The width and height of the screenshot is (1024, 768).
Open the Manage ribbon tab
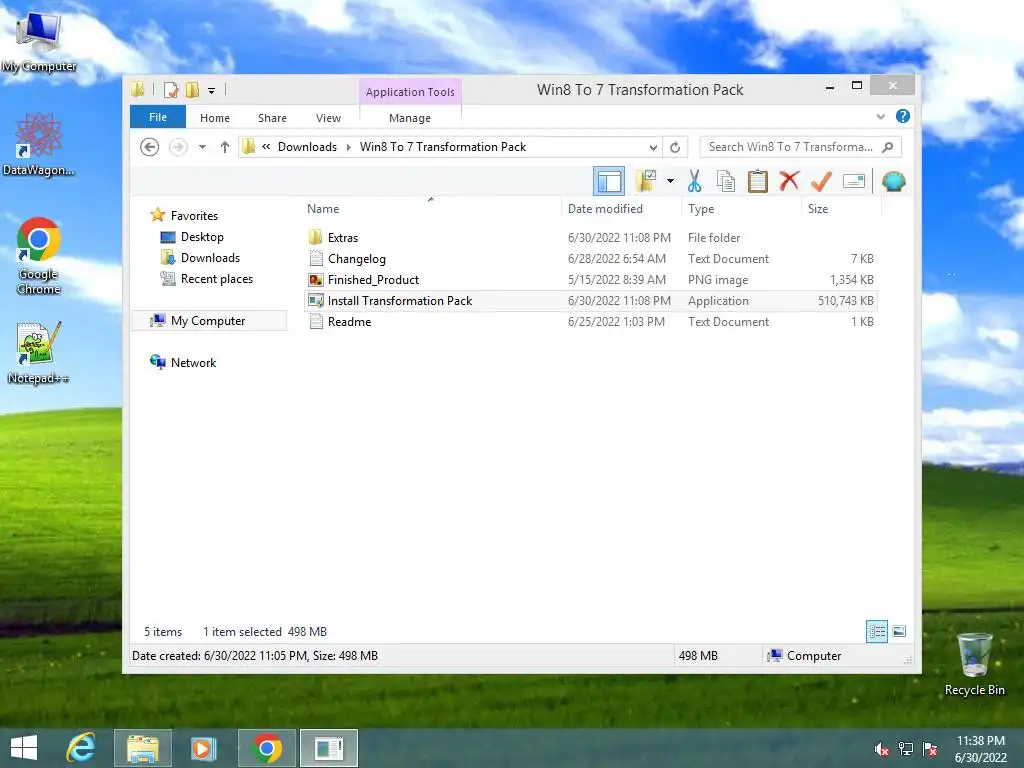410,118
